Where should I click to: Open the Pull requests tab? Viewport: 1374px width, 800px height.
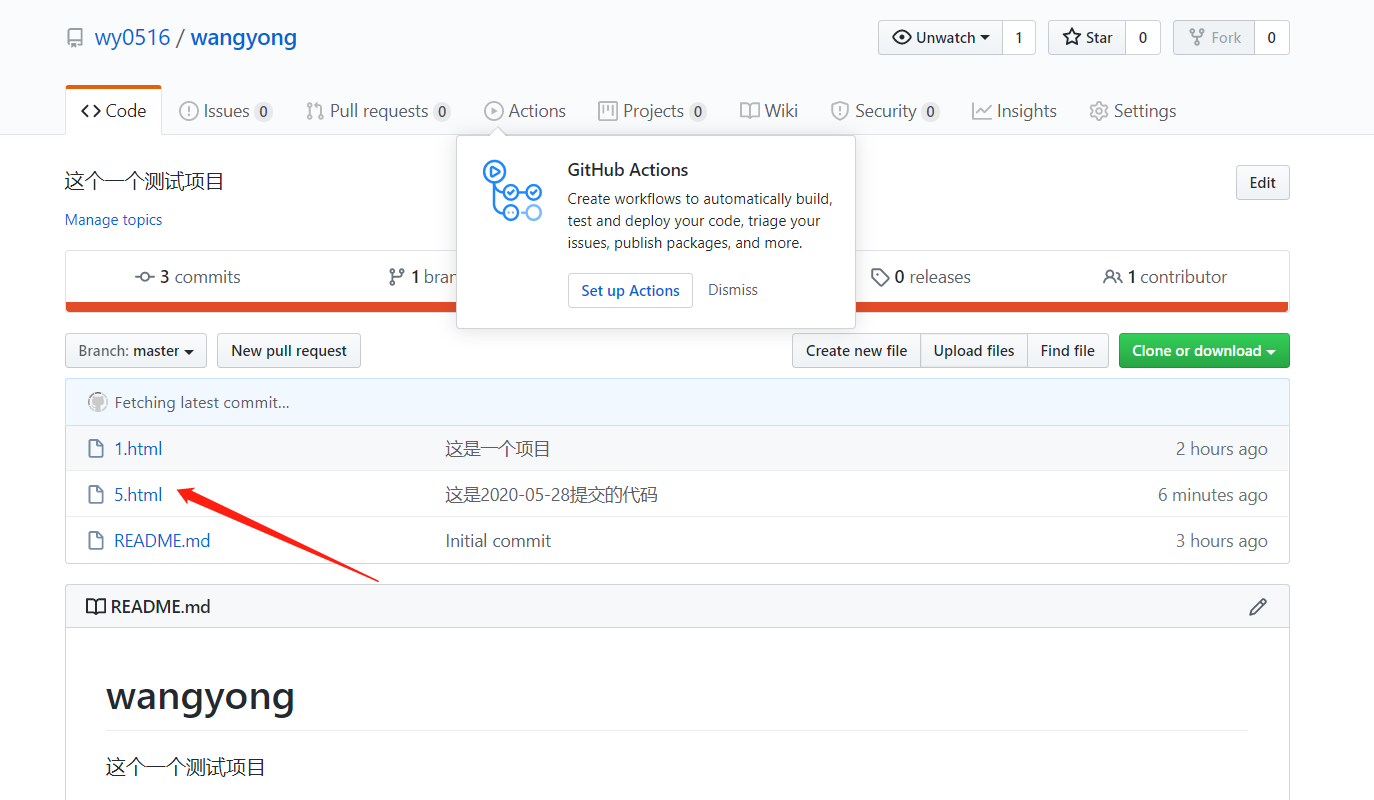pyautogui.click(x=378, y=111)
